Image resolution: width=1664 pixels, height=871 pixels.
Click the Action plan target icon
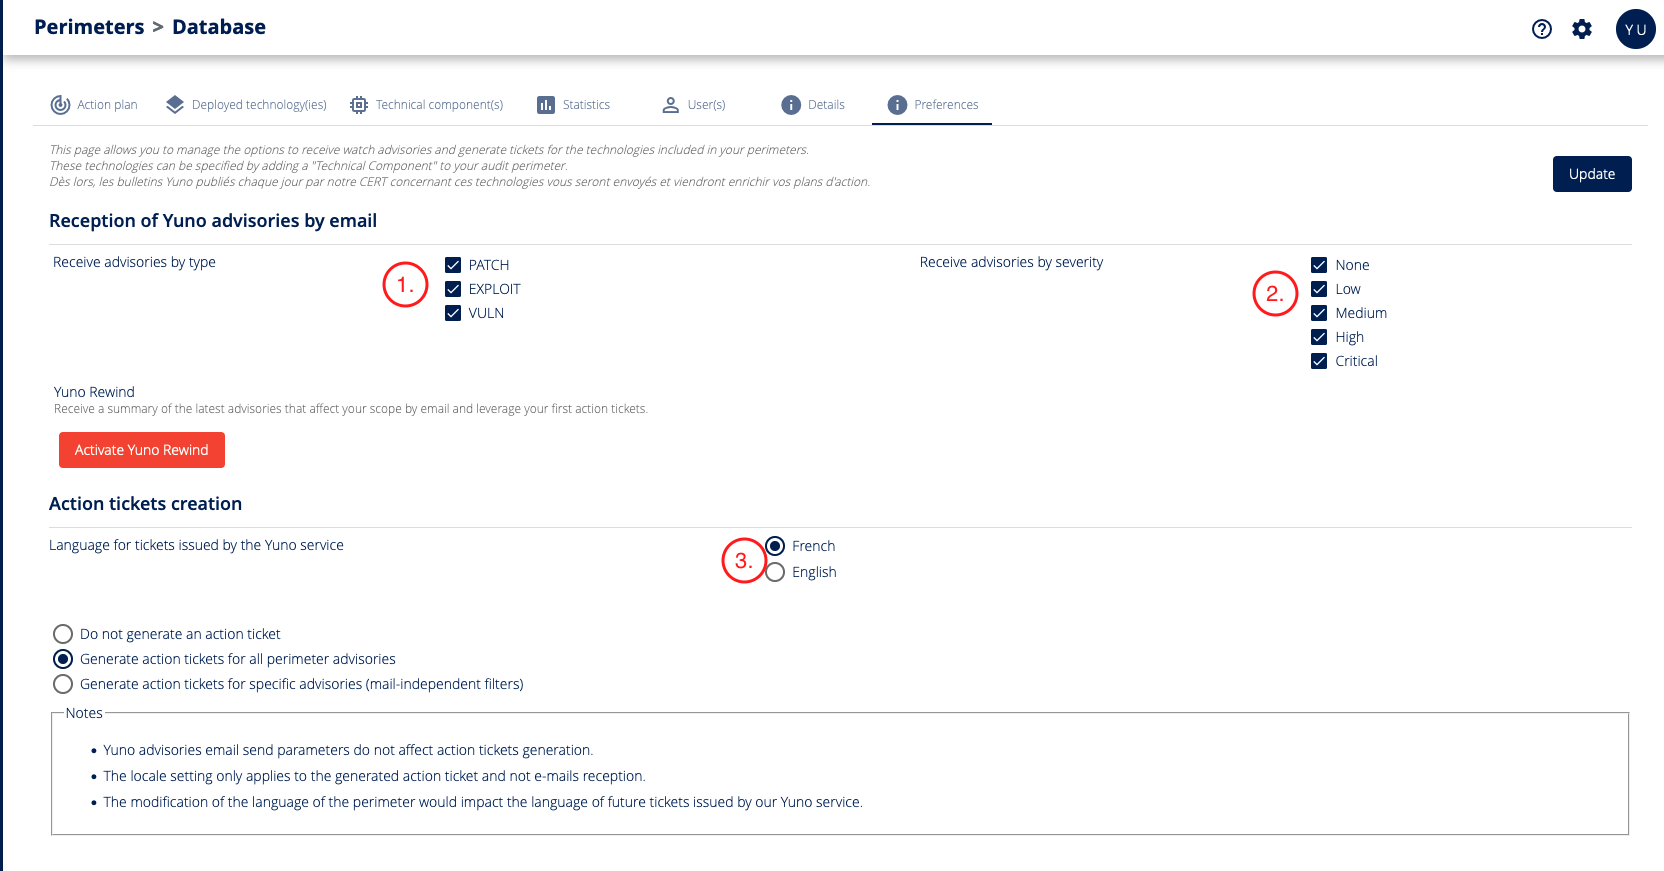tap(61, 105)
